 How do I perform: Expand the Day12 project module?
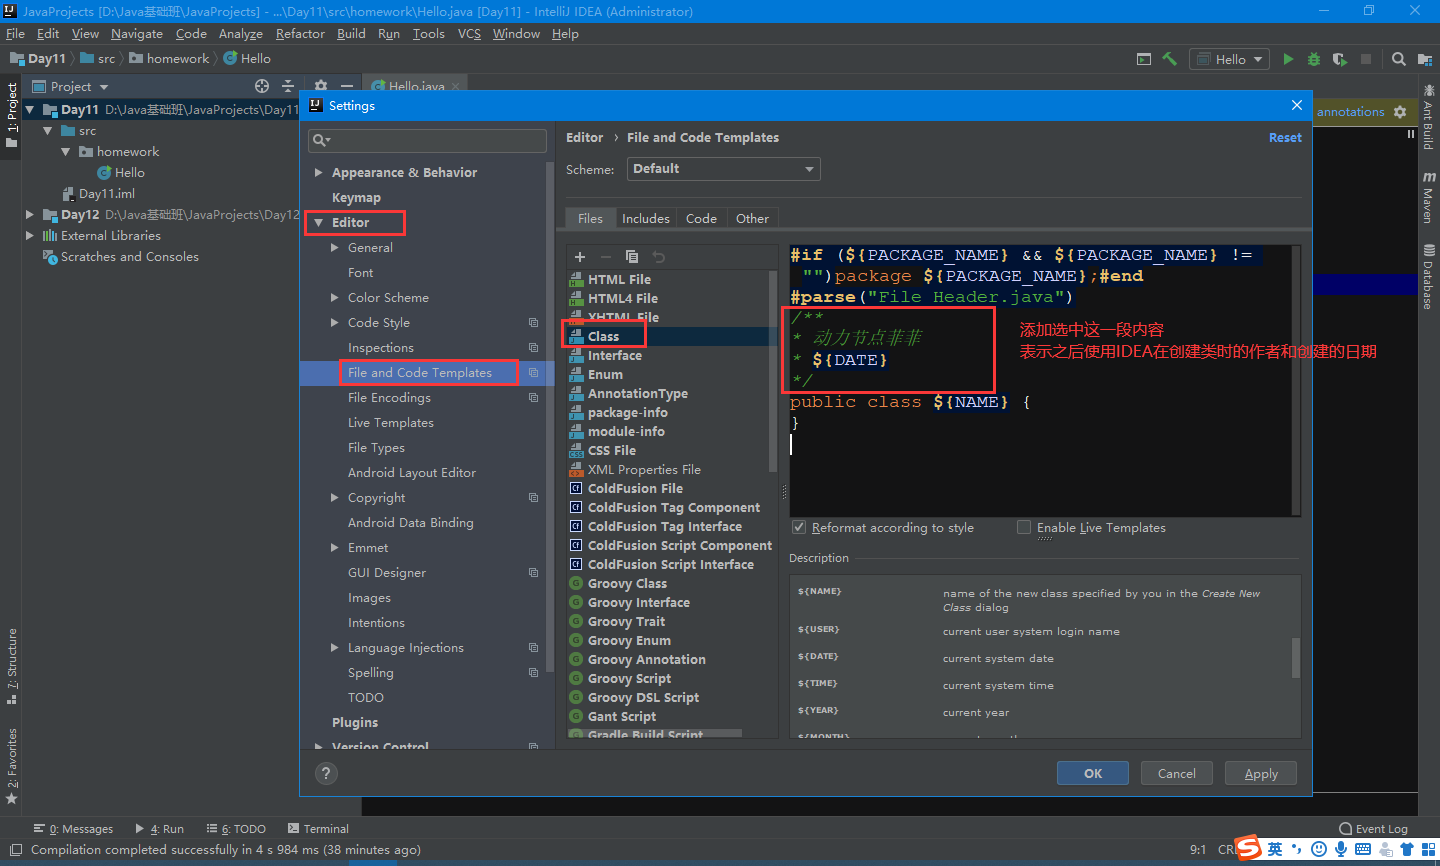coord(30,214)
